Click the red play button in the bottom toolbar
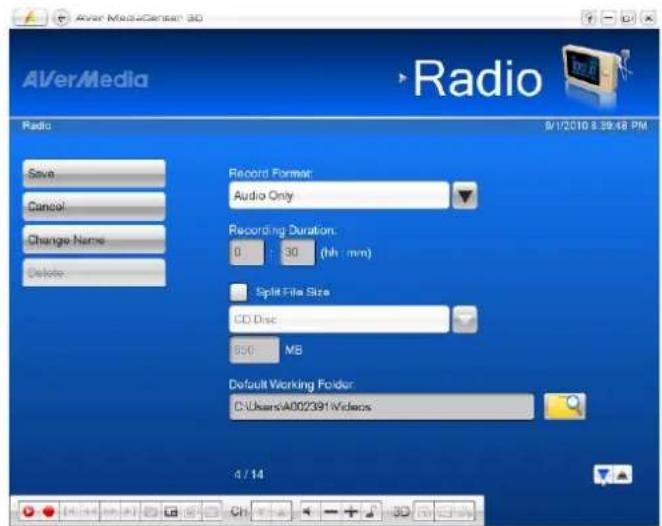 click(29, 512)
